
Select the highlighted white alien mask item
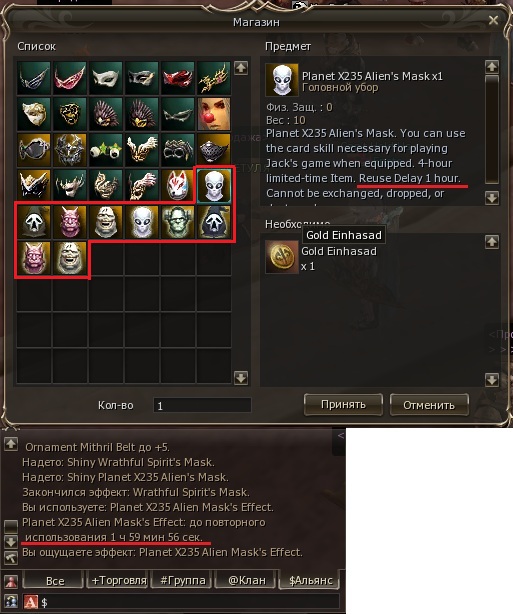214,186
